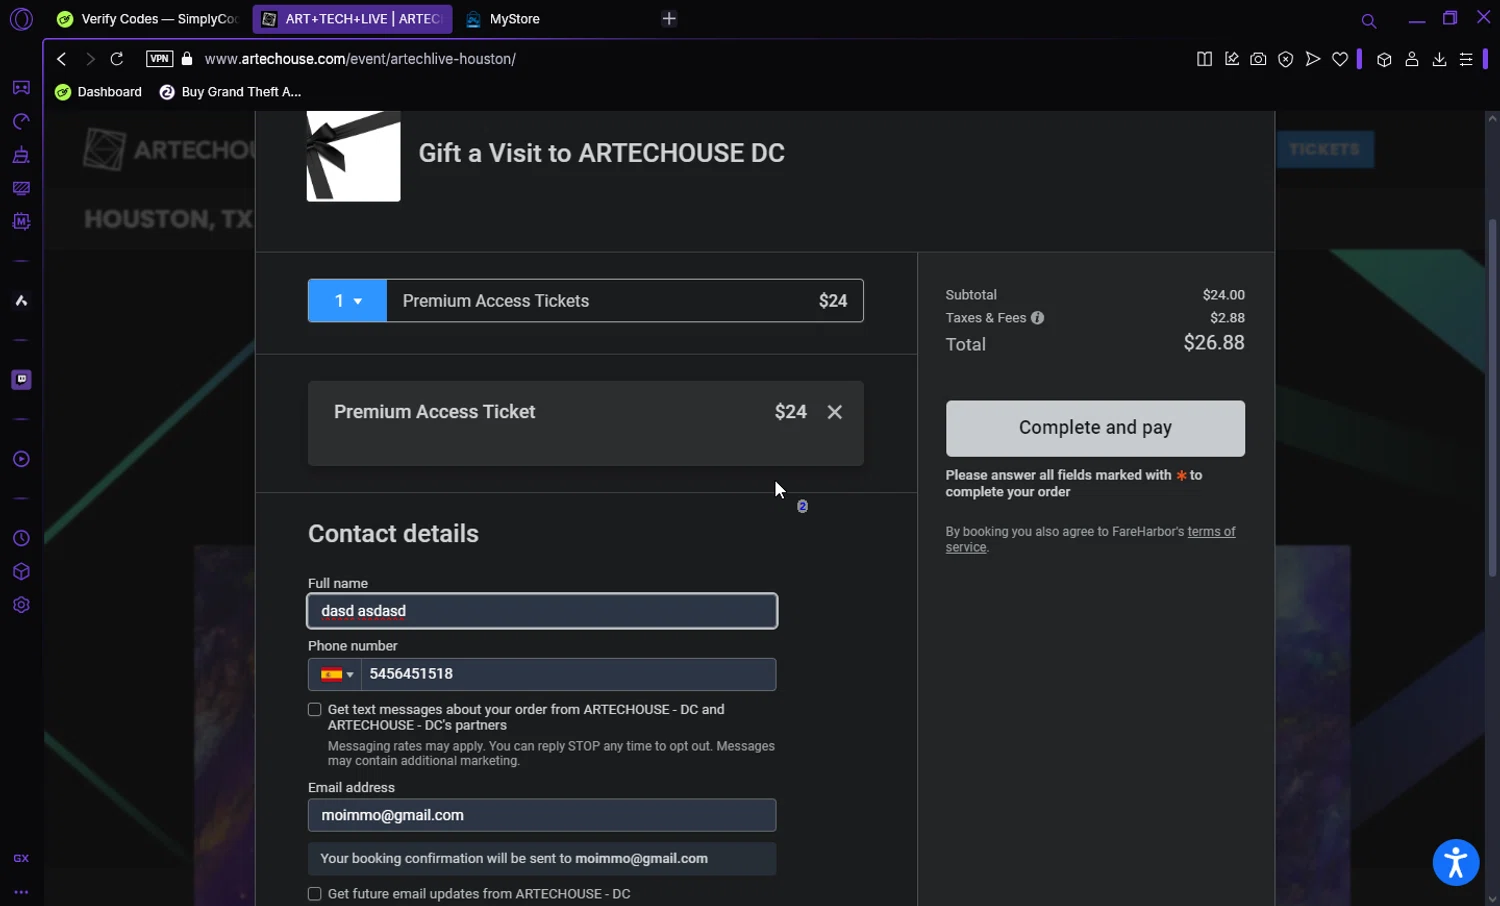Screen dimensions: 1500x906
Task: Click the Full name input field
Action: click(542, 611)
